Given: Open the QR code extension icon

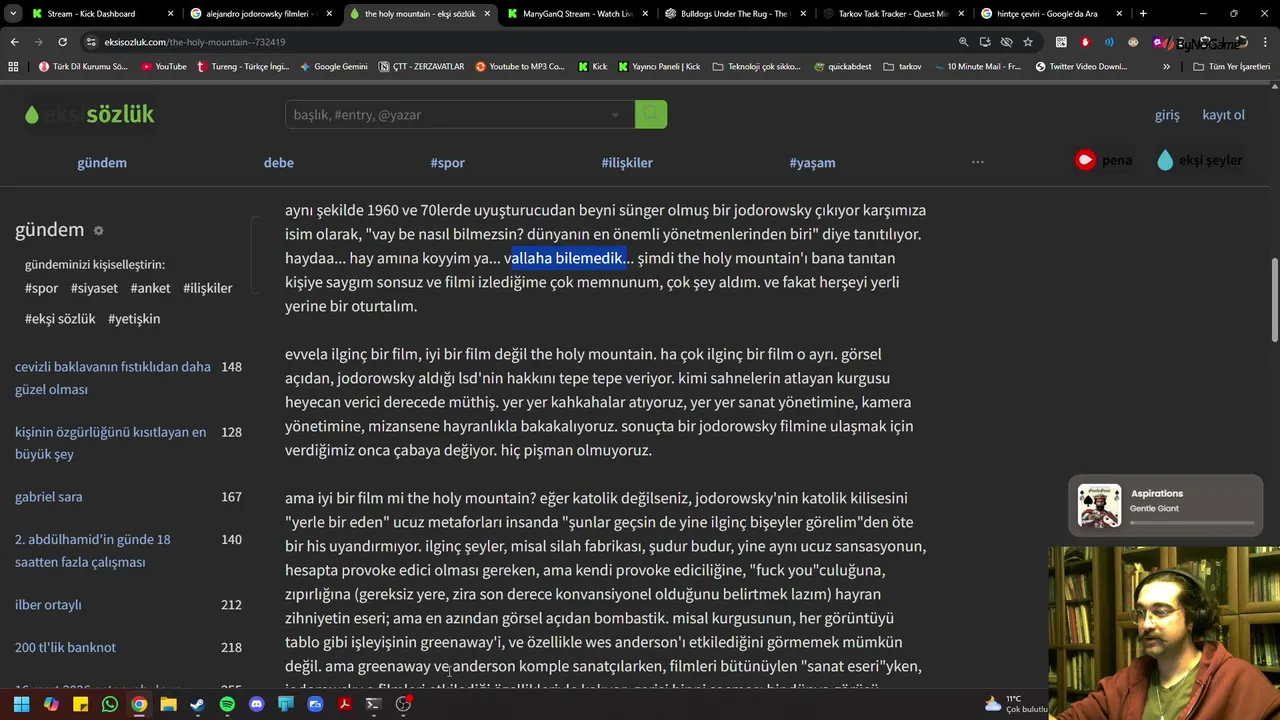Looking at the screenshot, I should pyautogui.click(x=1061, y=42).
